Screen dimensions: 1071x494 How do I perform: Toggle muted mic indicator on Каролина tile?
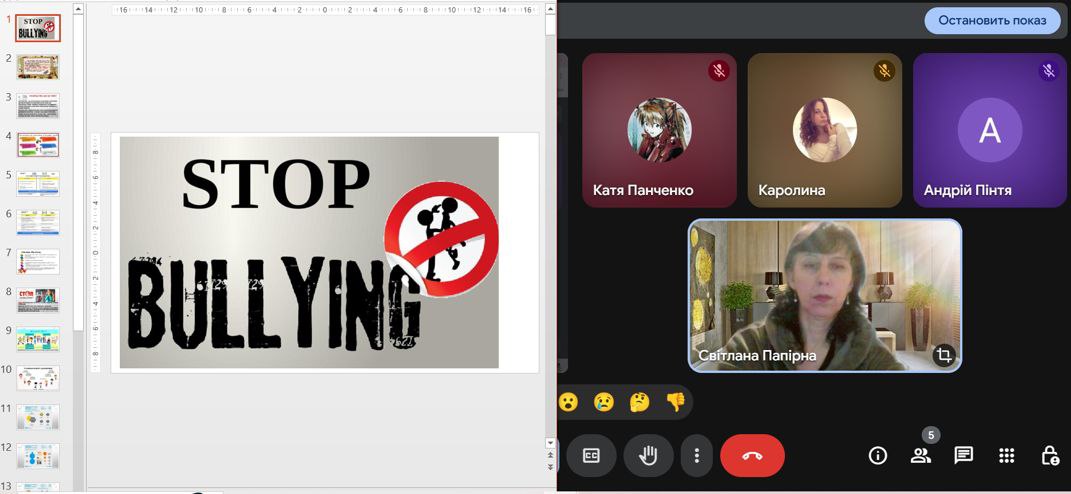[883, 71]
